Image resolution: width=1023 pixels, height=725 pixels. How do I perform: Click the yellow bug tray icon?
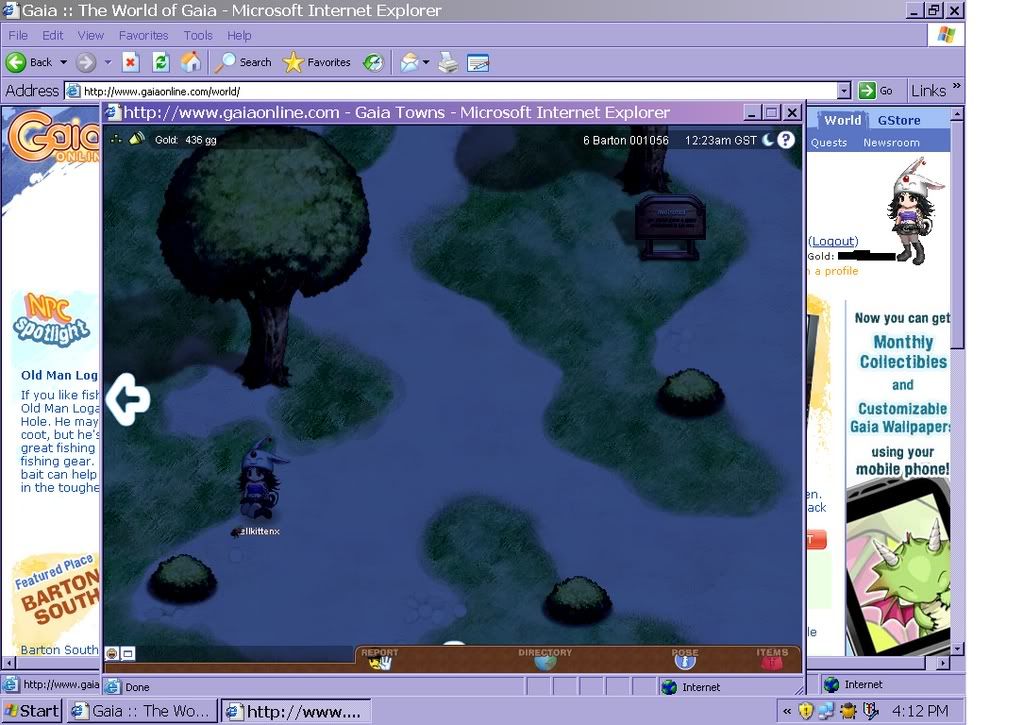click(848, 711)
